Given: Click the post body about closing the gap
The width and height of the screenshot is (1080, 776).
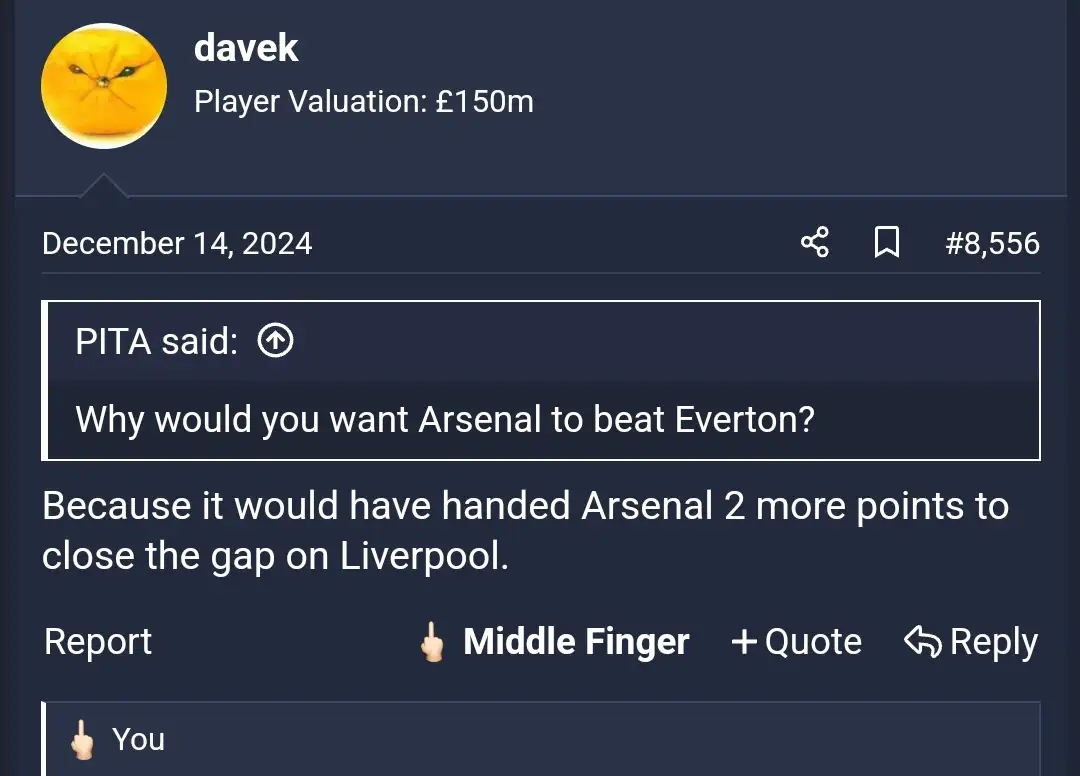Looking at the screenshot, I should pyautogui.click(x=525, y=531).
